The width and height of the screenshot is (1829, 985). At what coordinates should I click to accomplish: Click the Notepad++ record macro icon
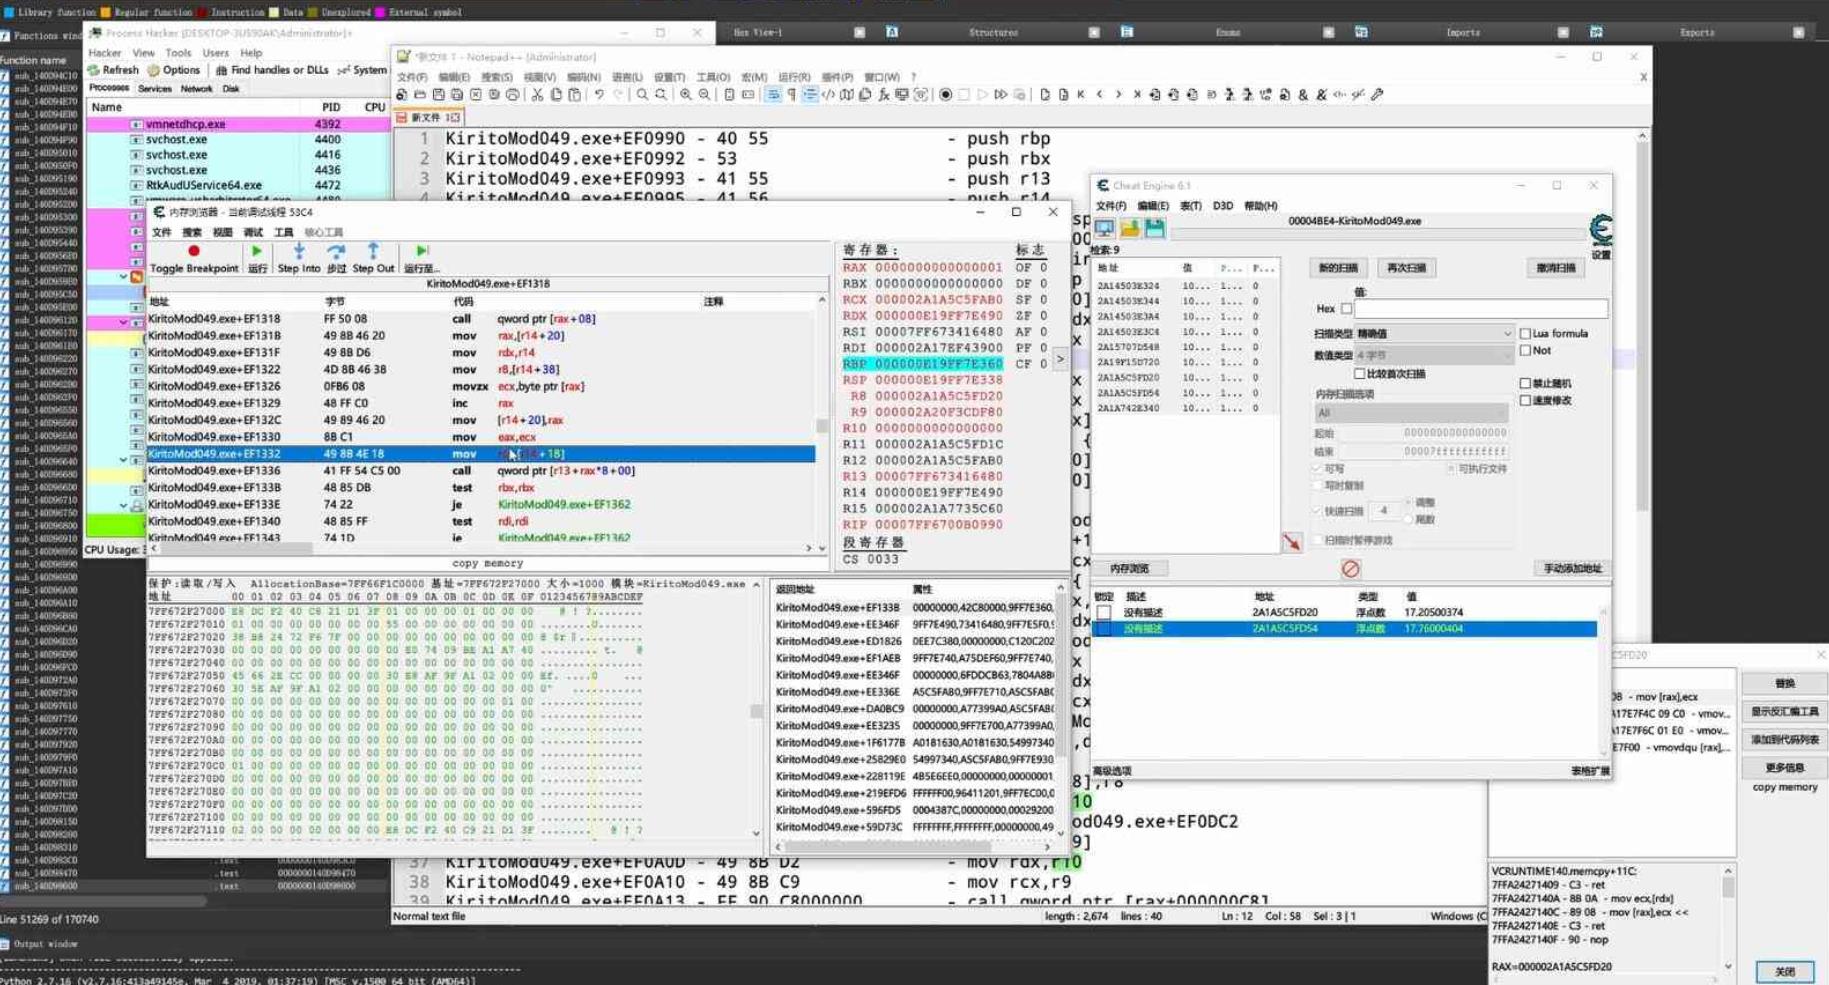pyautogui.click(x=945, y=95)
